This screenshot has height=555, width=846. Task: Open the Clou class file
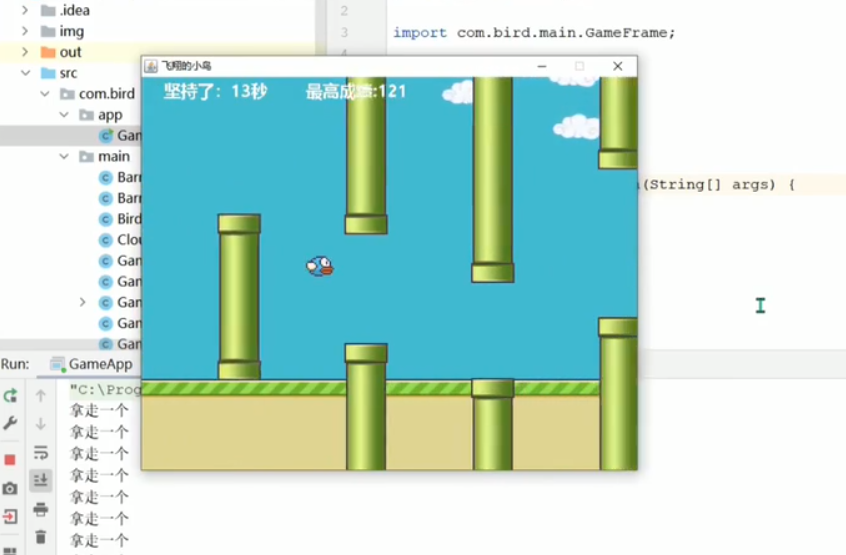point(120,239)
